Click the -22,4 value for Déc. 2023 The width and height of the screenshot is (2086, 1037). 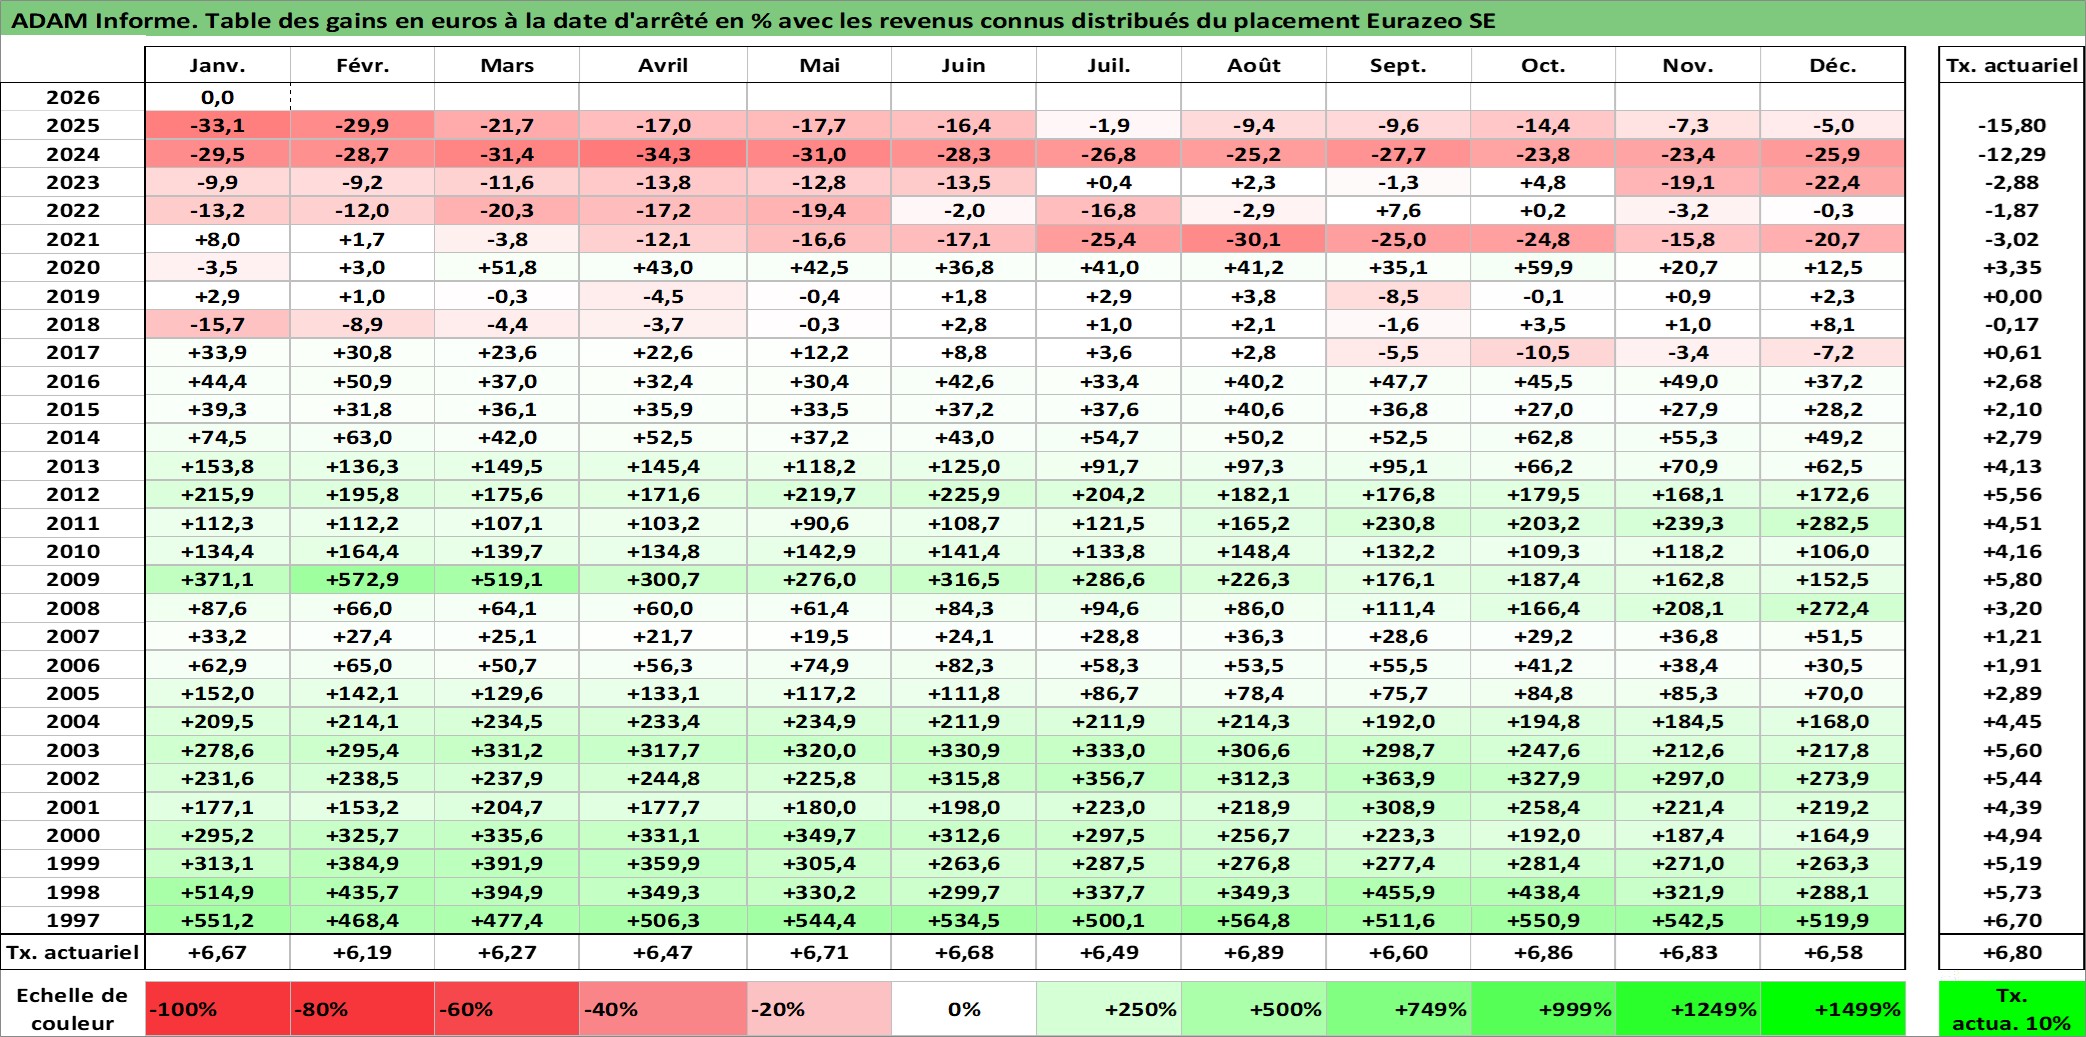tap(1833, 182)
